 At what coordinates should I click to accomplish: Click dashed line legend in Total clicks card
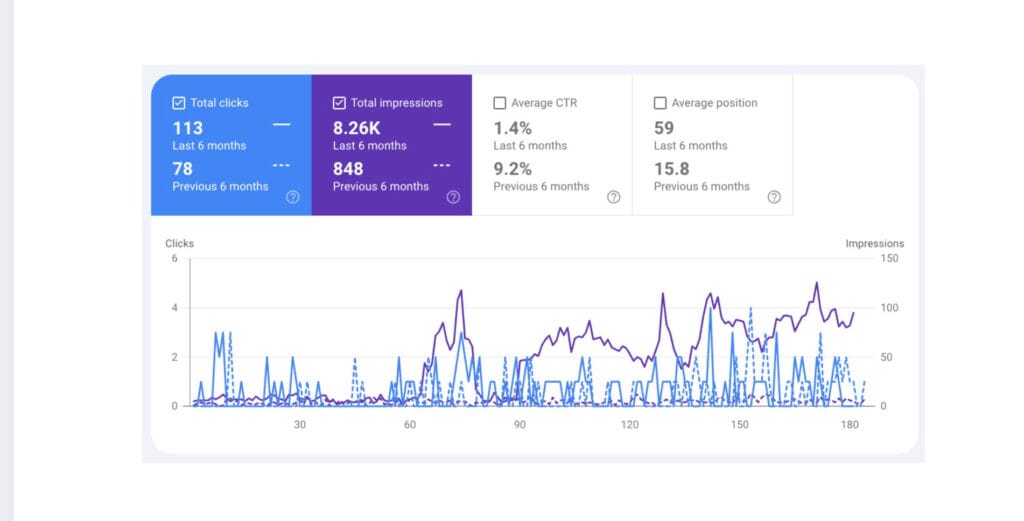tap(281, 166)
